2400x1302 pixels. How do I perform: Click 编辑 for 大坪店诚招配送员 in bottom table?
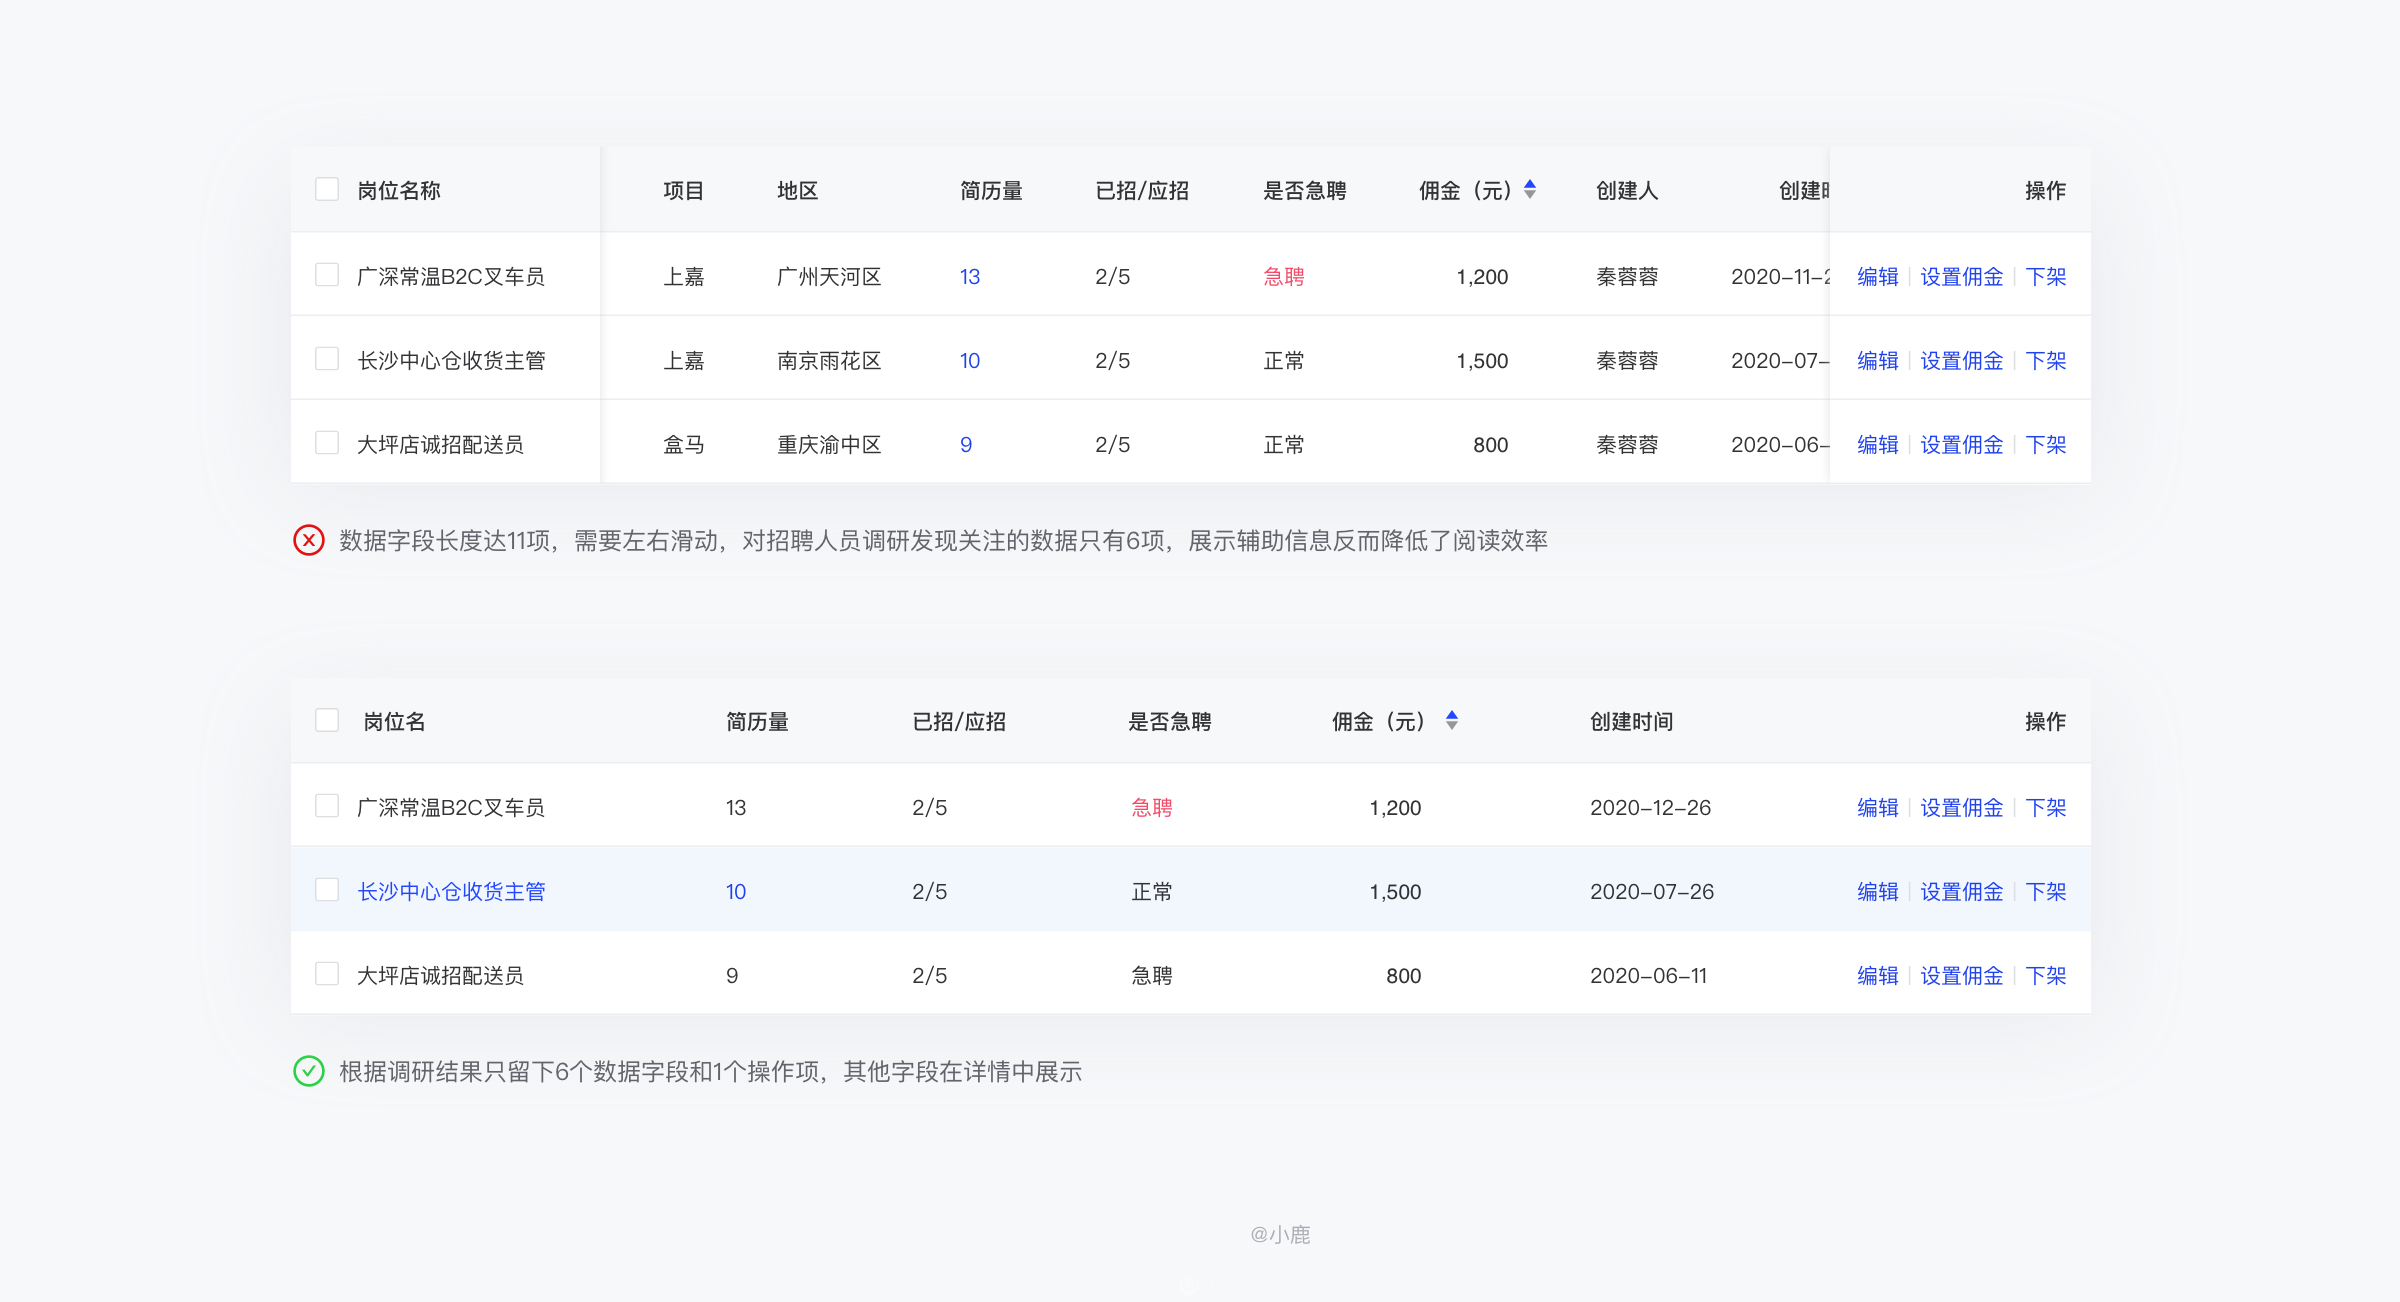(1877, 976)
